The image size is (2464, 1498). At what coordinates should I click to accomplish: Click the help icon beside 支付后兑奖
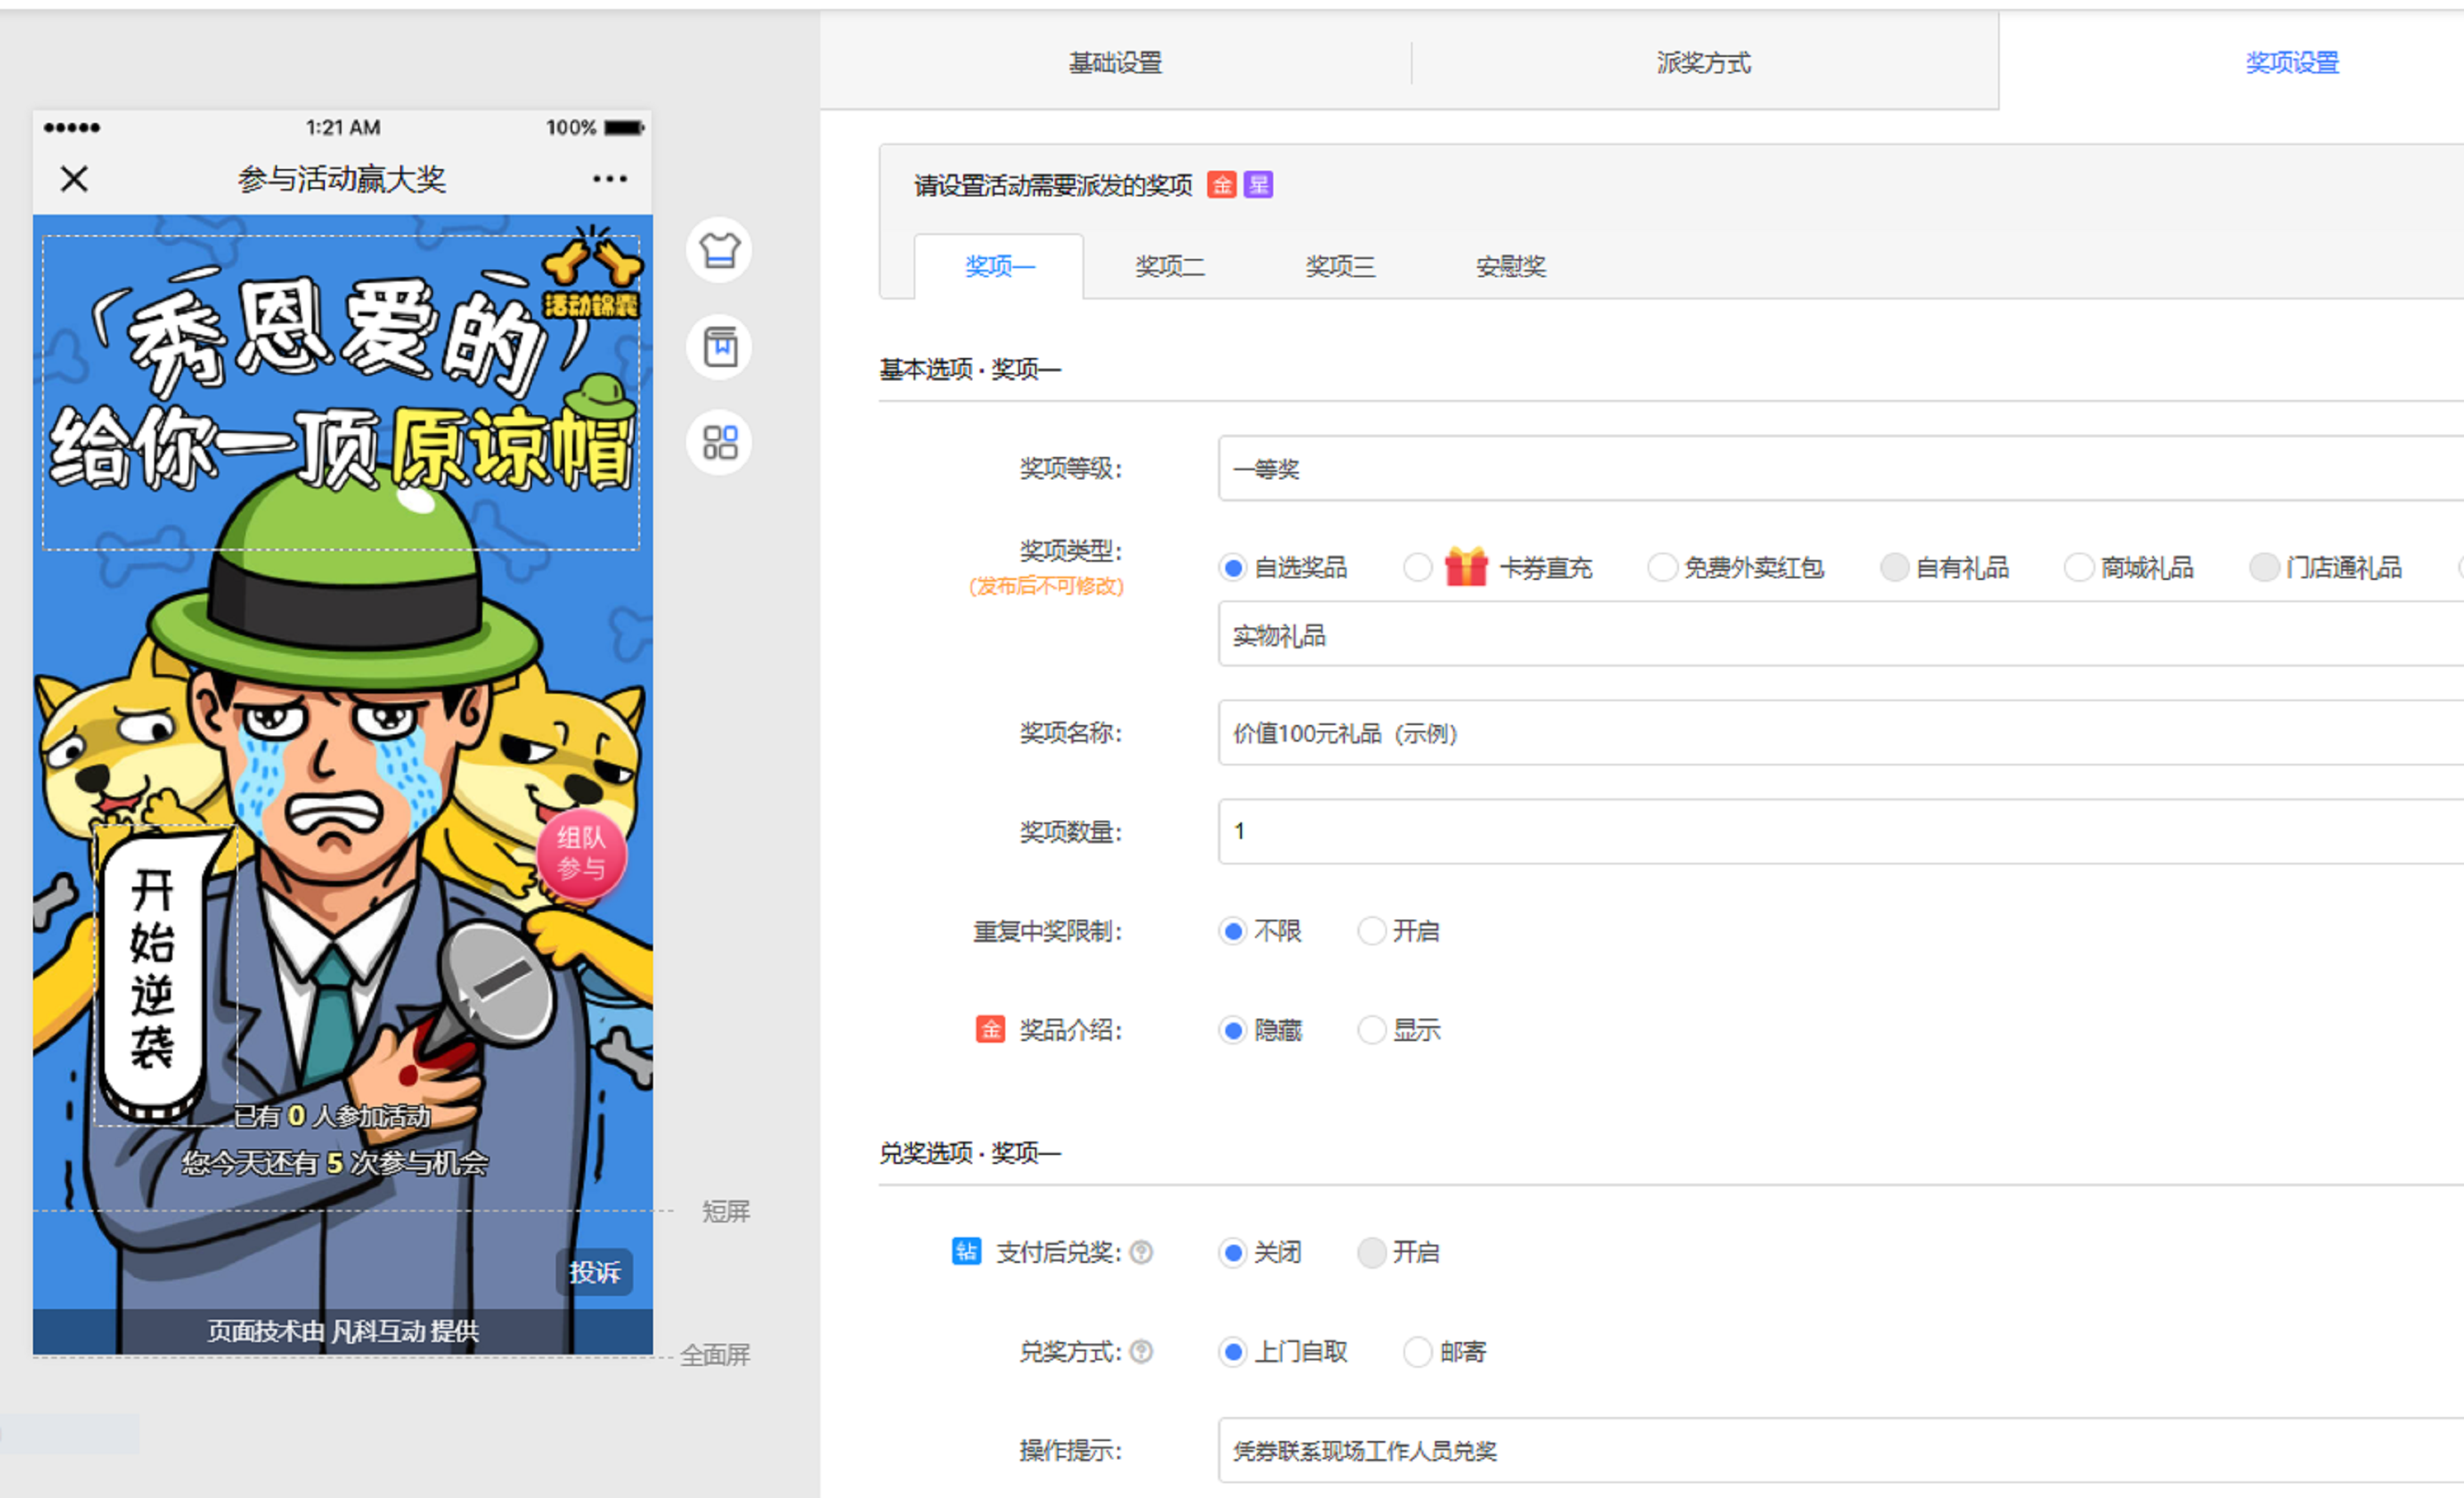[x=1141, y=1252]
